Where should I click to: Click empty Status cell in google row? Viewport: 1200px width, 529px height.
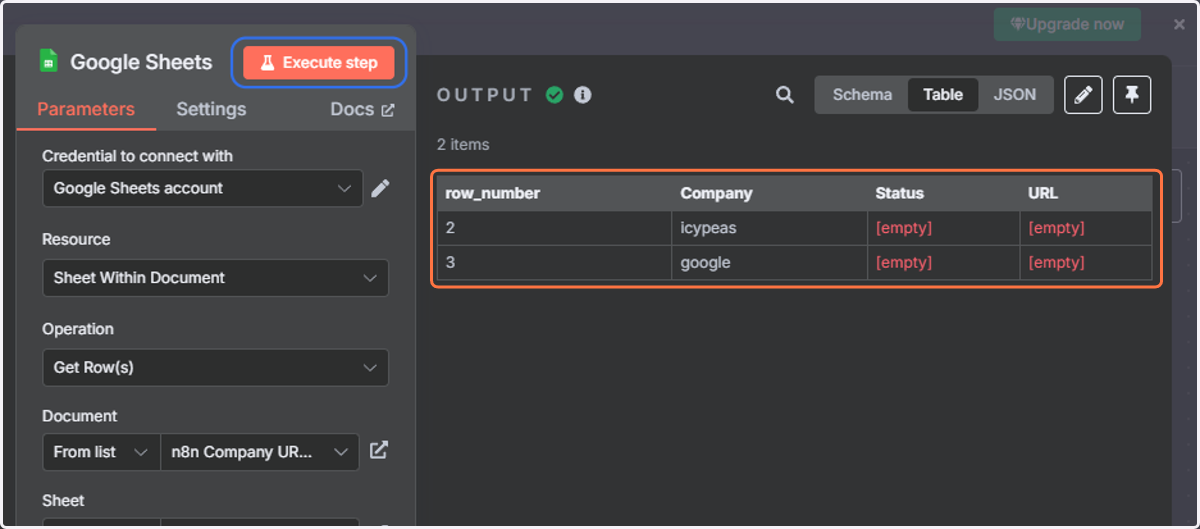[943, 263]
